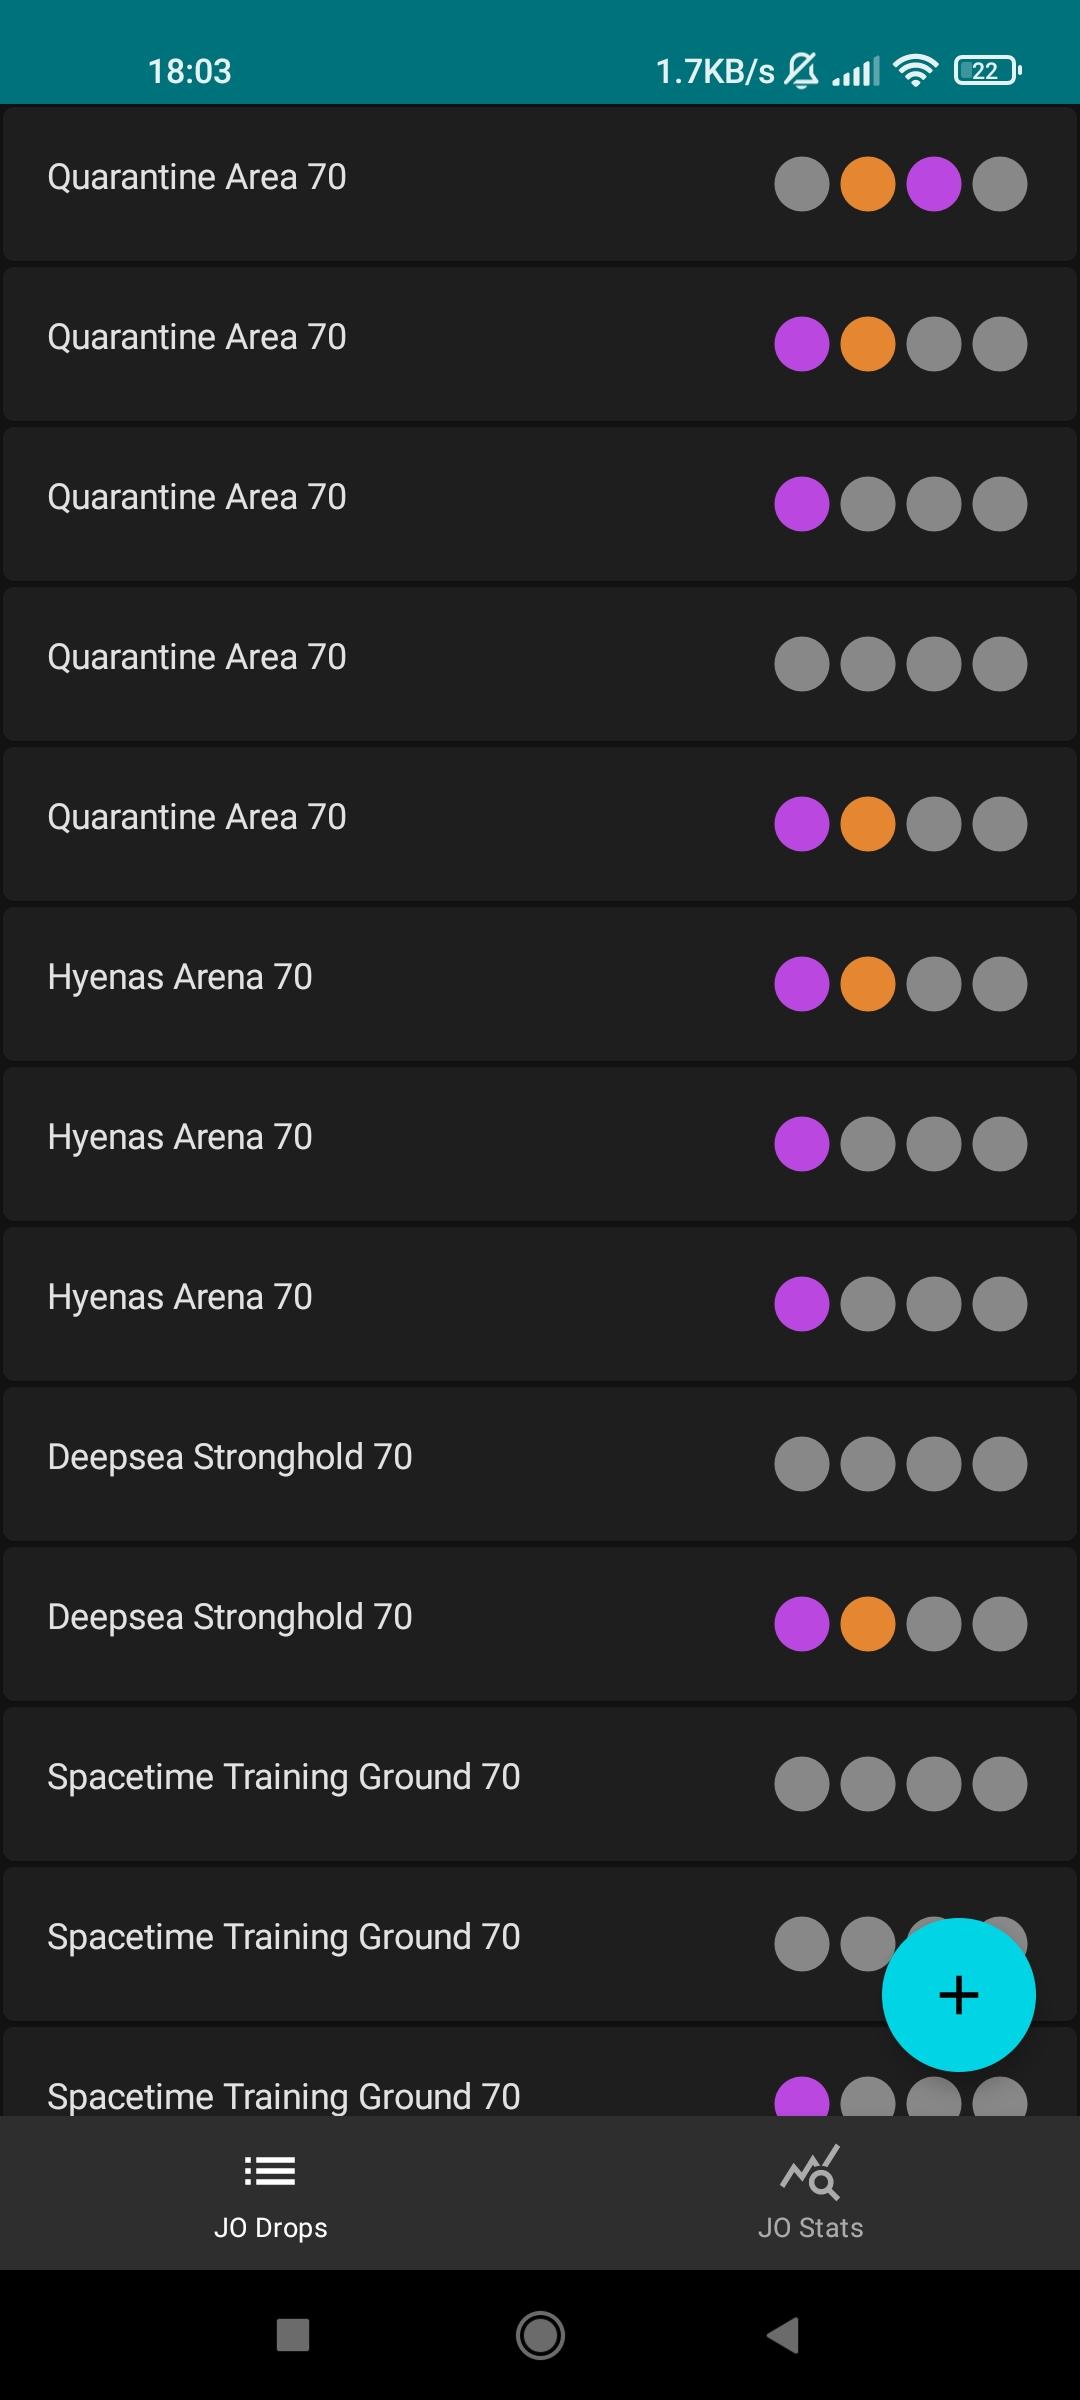The width and height of the screenshot is (1080, 2400).
Task: Tap the JO Drops list icon
Action: 270,2171
